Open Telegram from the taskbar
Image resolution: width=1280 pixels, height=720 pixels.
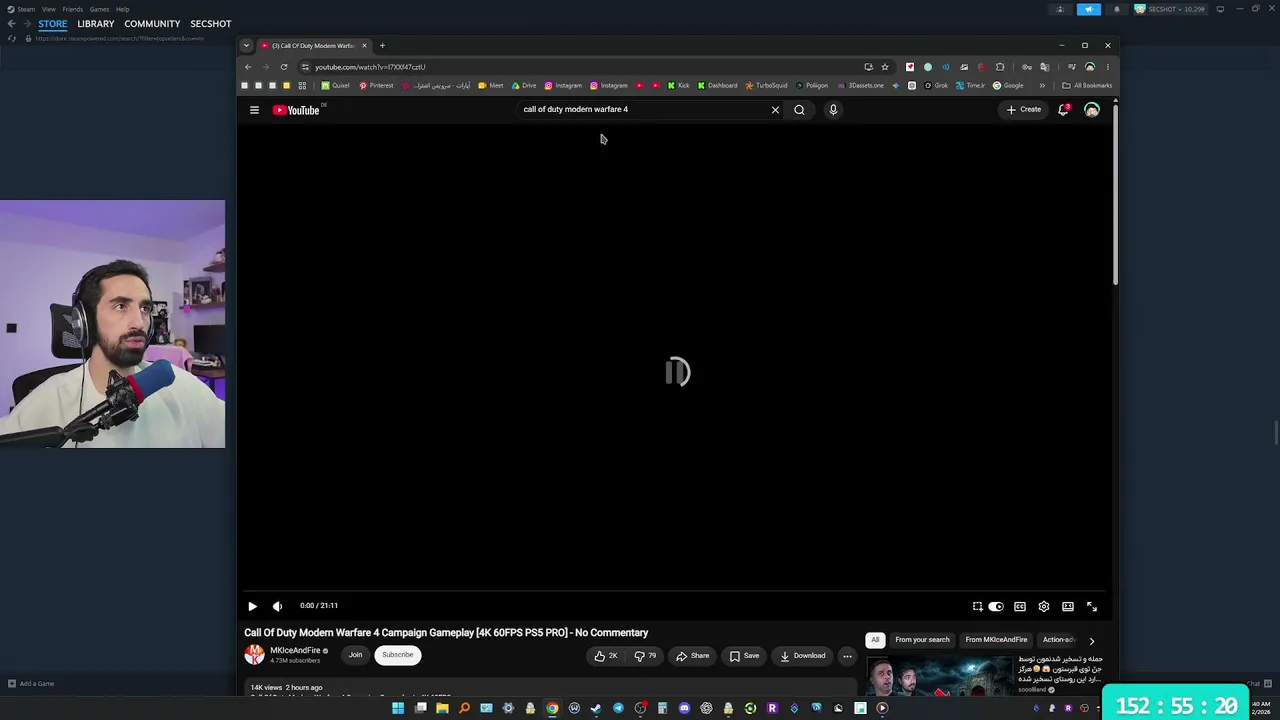tap(618, 708)
